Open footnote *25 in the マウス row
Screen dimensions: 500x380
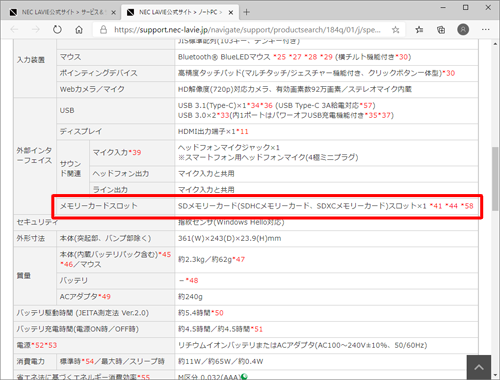click(x=280, y=57)
